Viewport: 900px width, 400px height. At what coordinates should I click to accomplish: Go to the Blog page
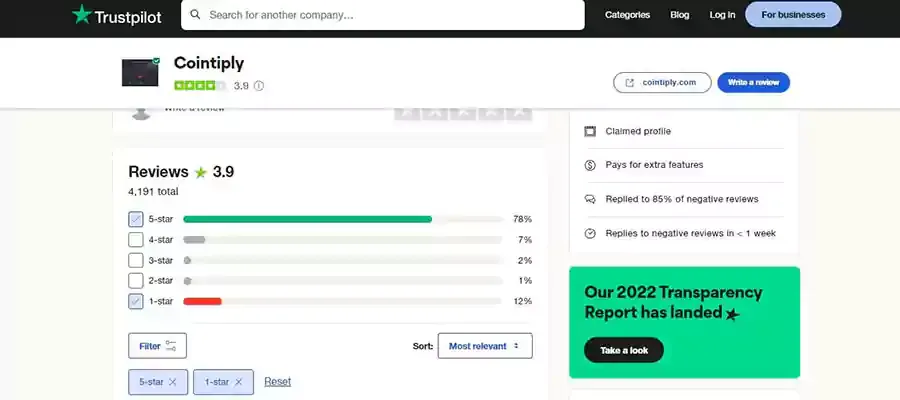point(680,15)
